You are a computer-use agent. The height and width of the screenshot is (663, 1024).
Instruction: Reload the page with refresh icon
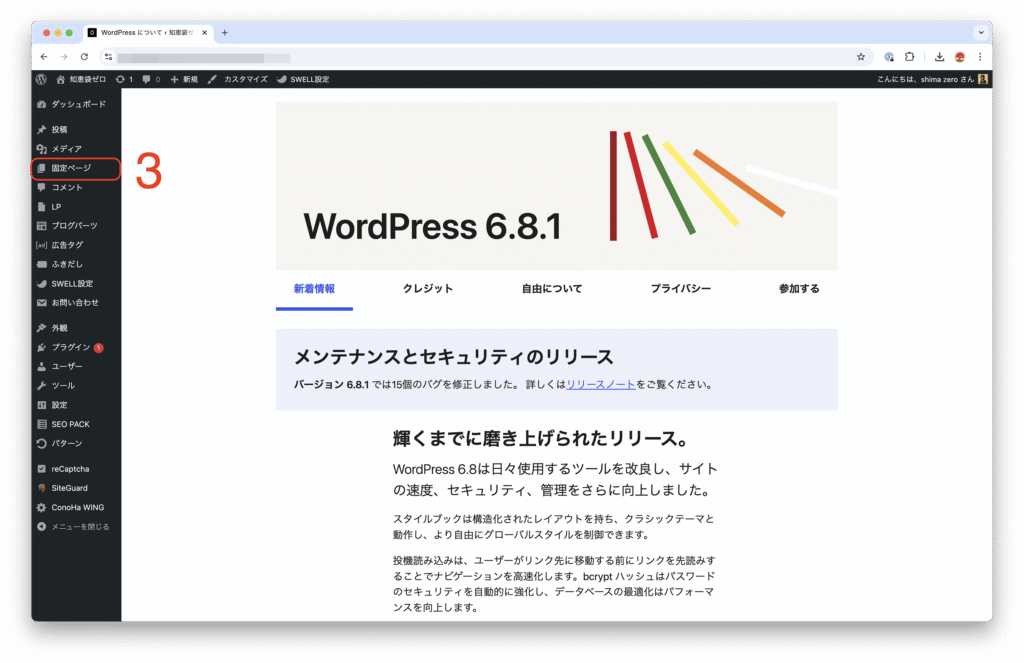[84, 57]
